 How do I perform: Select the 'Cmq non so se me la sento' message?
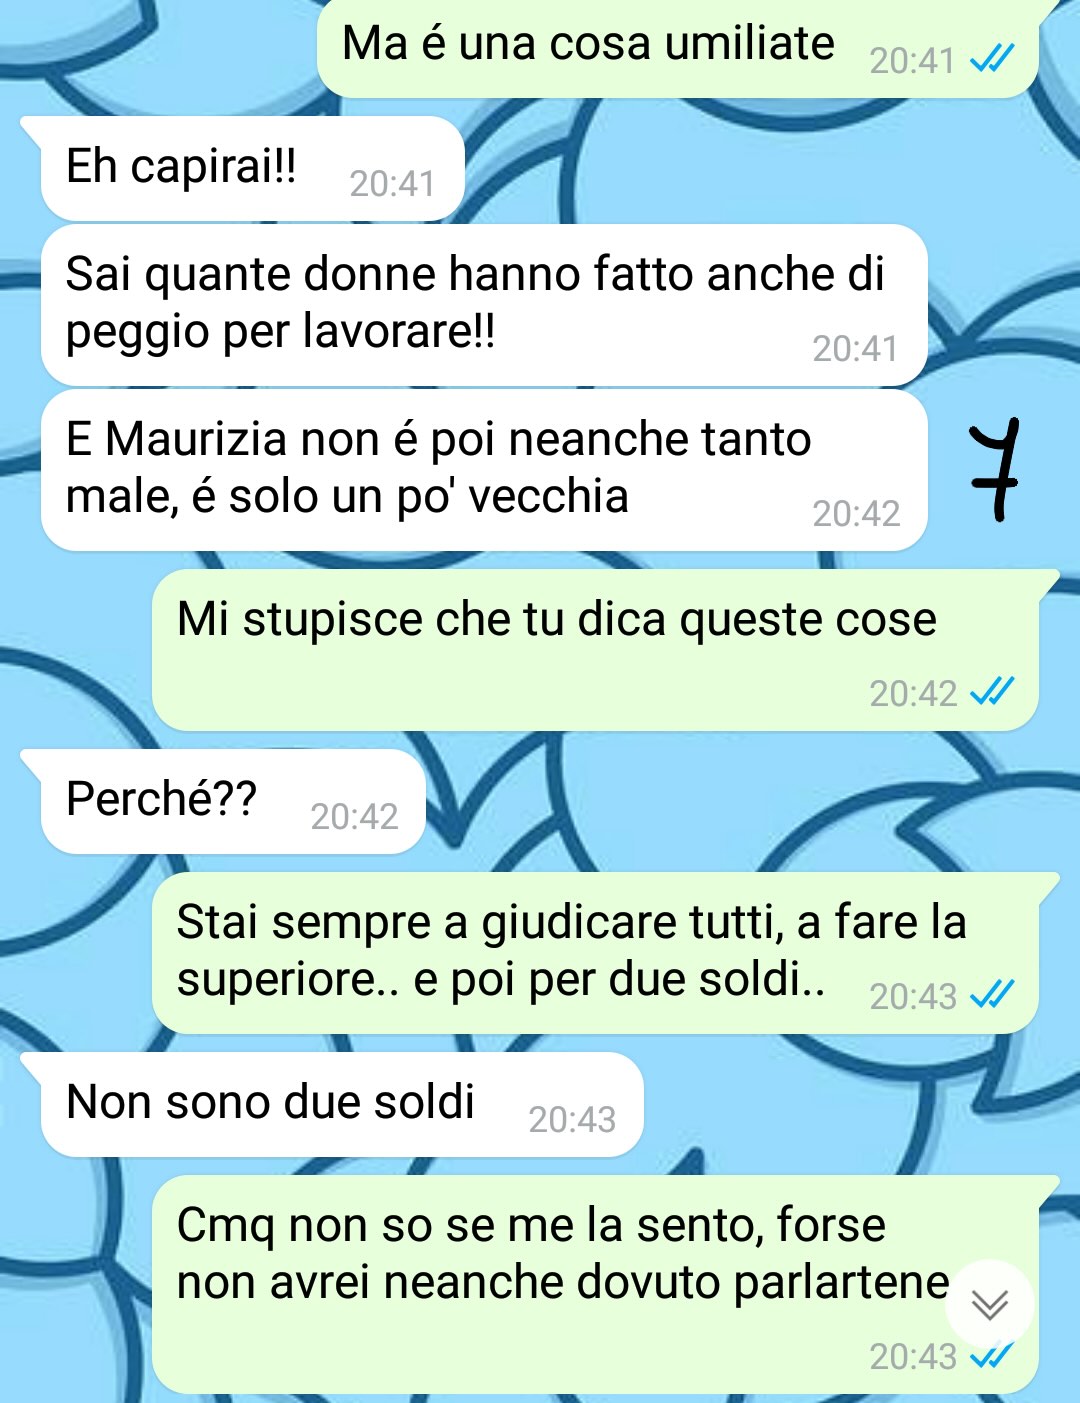pyautogui.click(x=596, y=1285)
